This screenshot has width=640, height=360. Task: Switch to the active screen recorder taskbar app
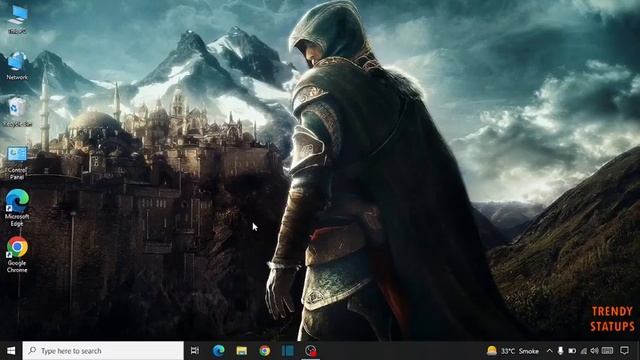(x=311, y=351)
